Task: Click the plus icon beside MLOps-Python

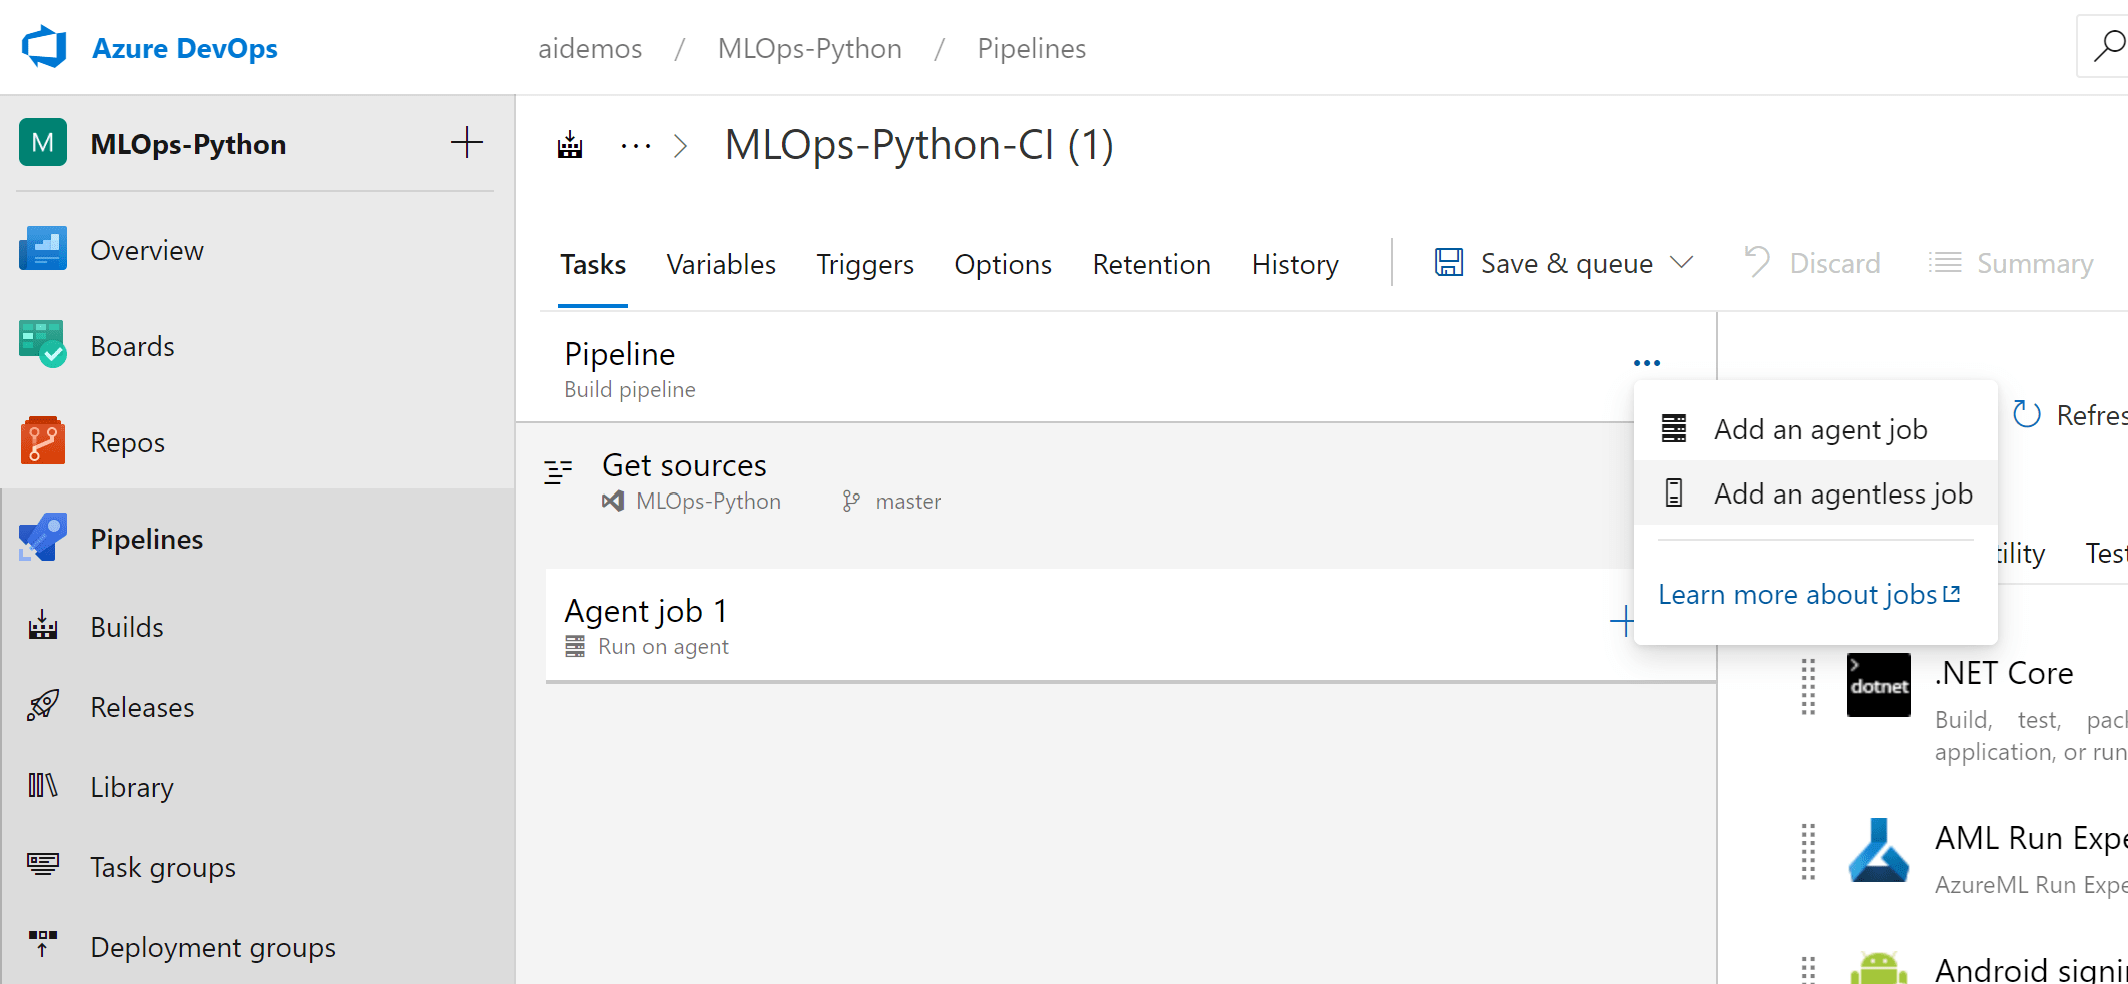Action: (467, 143)
